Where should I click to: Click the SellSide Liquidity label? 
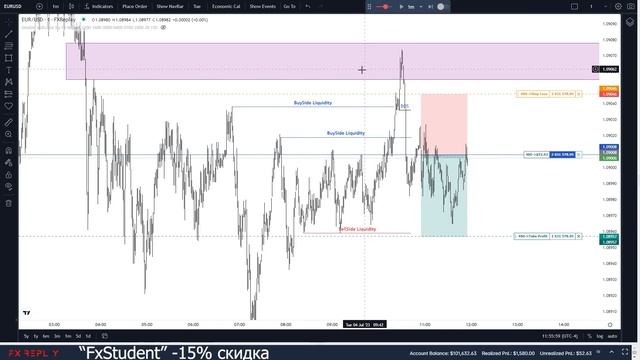point(358,229)
